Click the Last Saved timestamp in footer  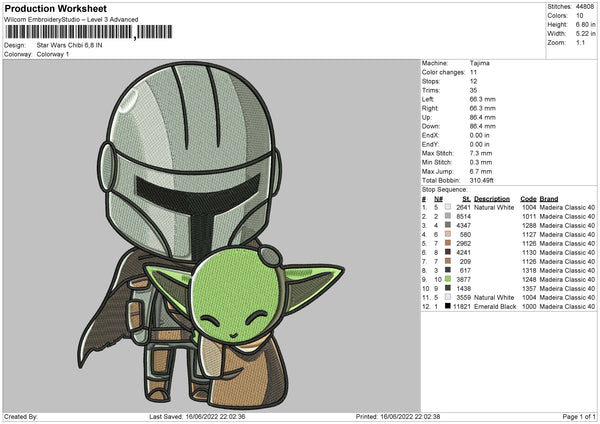point(197,416)
